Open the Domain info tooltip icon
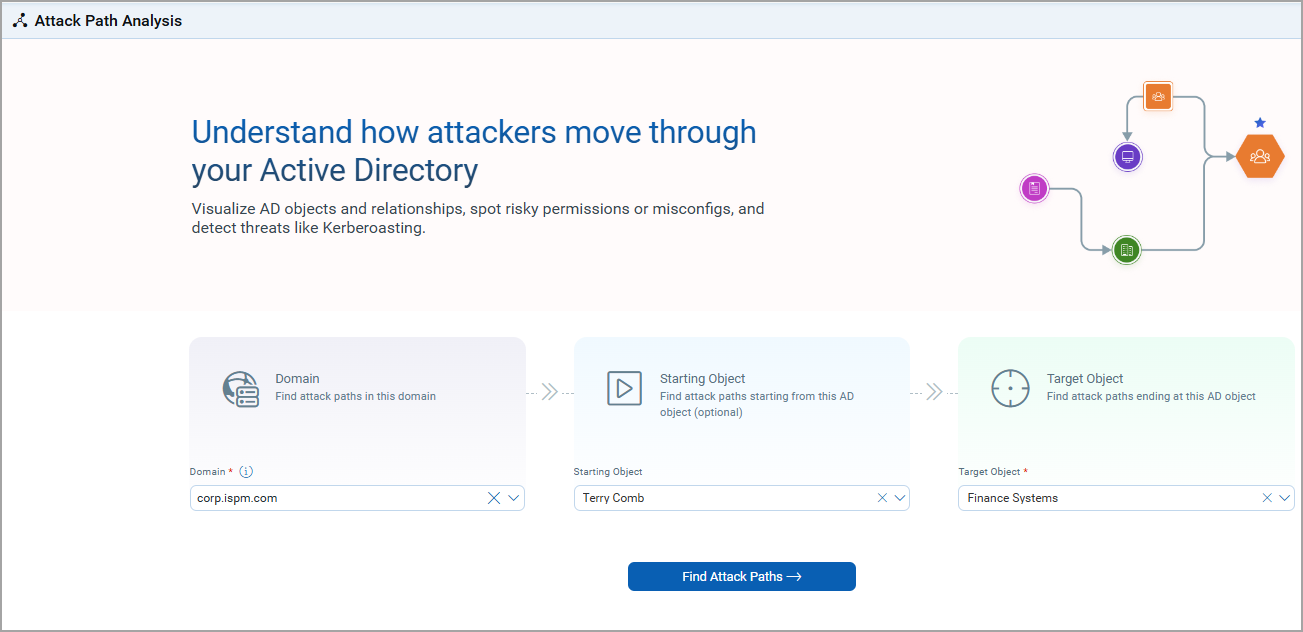The width and height of the screenshot is (1303, 632). pos(245,471)
